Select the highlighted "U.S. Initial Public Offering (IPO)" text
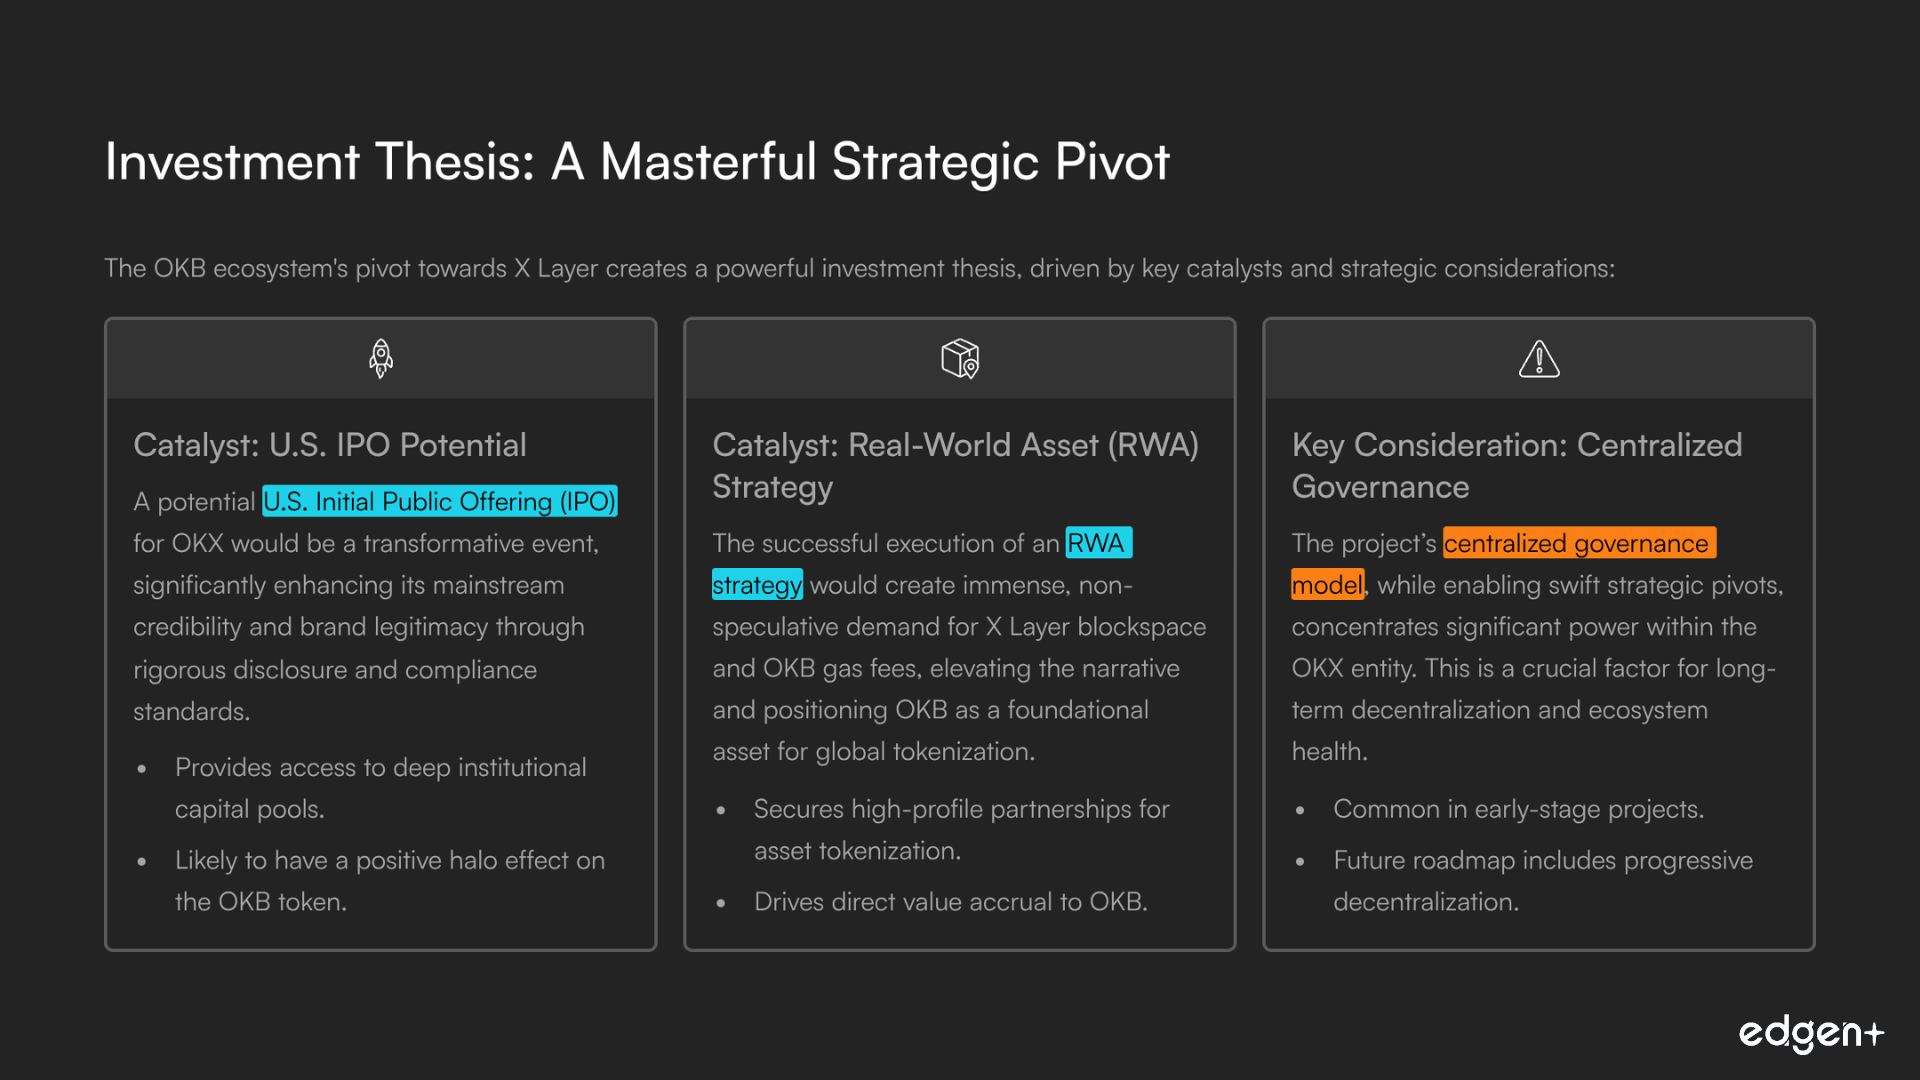This screenshot has width=1920, height=1080. 439,501
